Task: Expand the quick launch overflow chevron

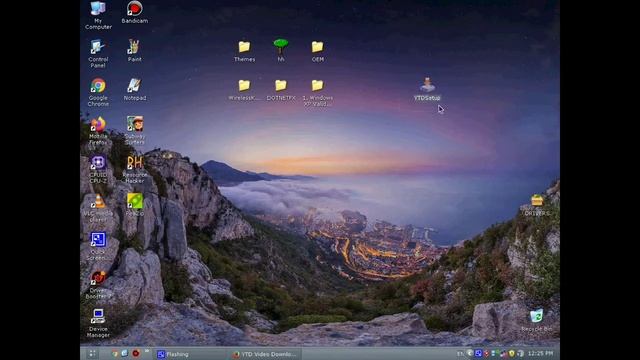Action: (x=147, y=351)
